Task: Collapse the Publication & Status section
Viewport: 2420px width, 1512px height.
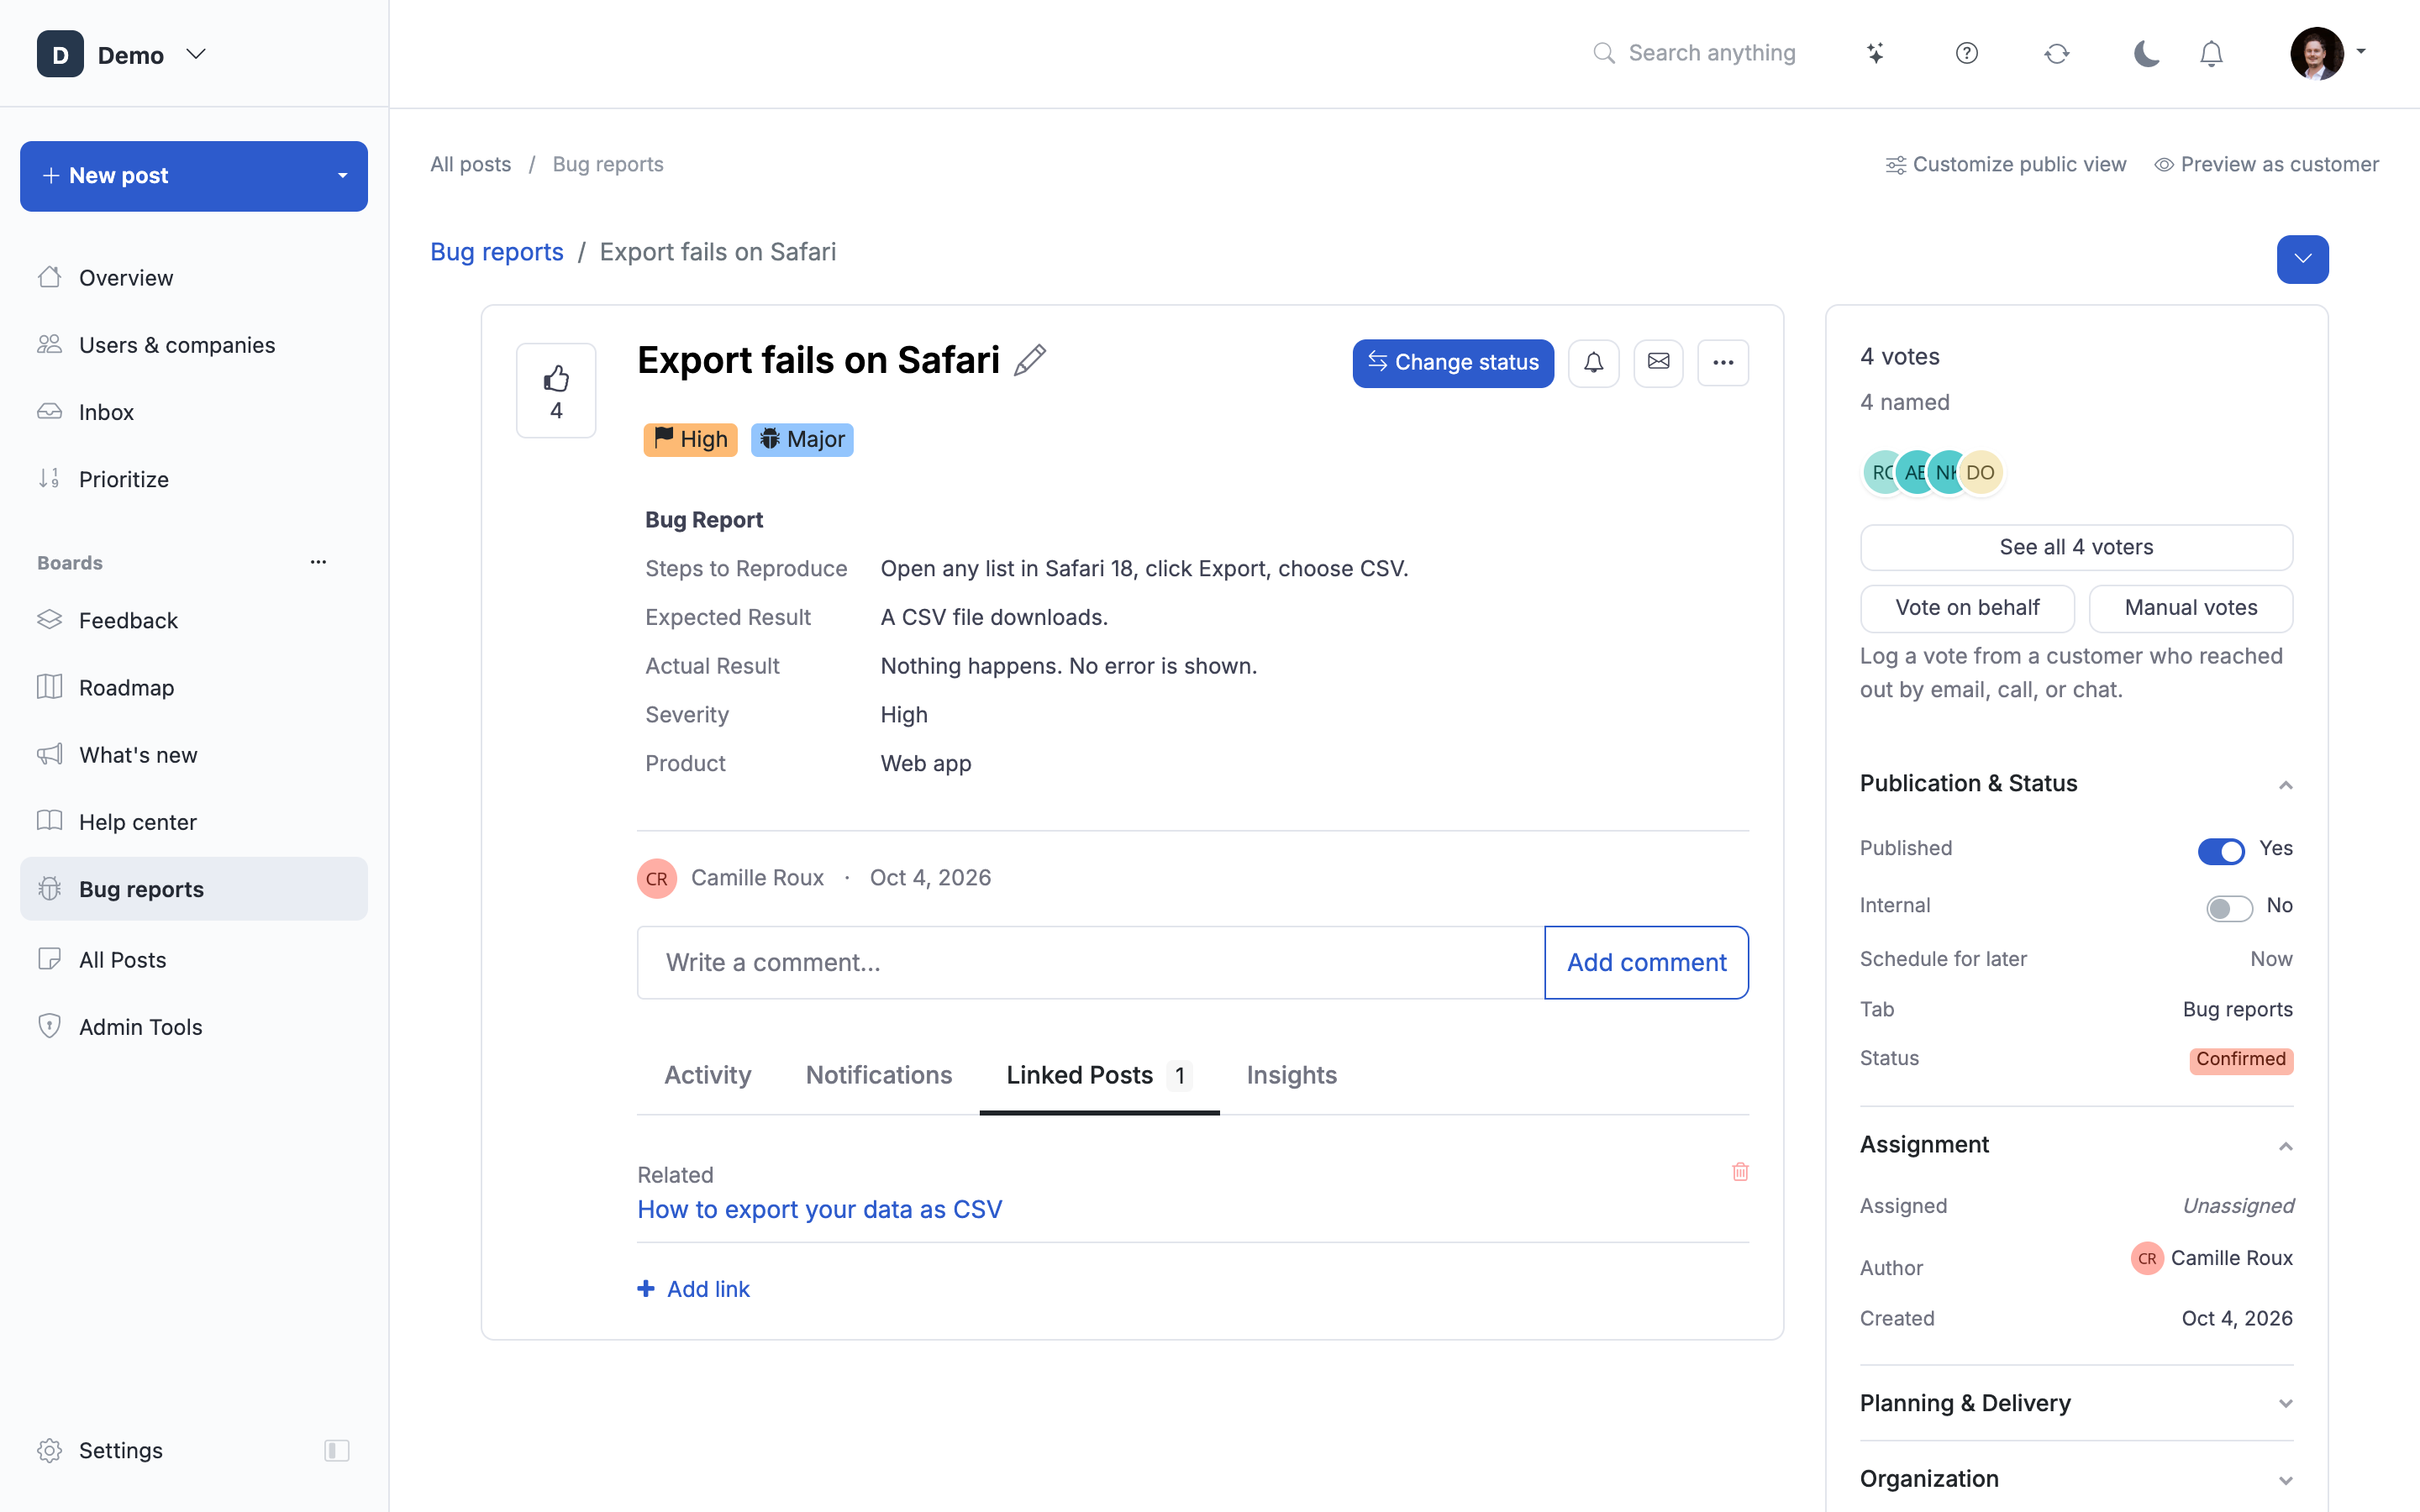Action: tap(2285, 784)
